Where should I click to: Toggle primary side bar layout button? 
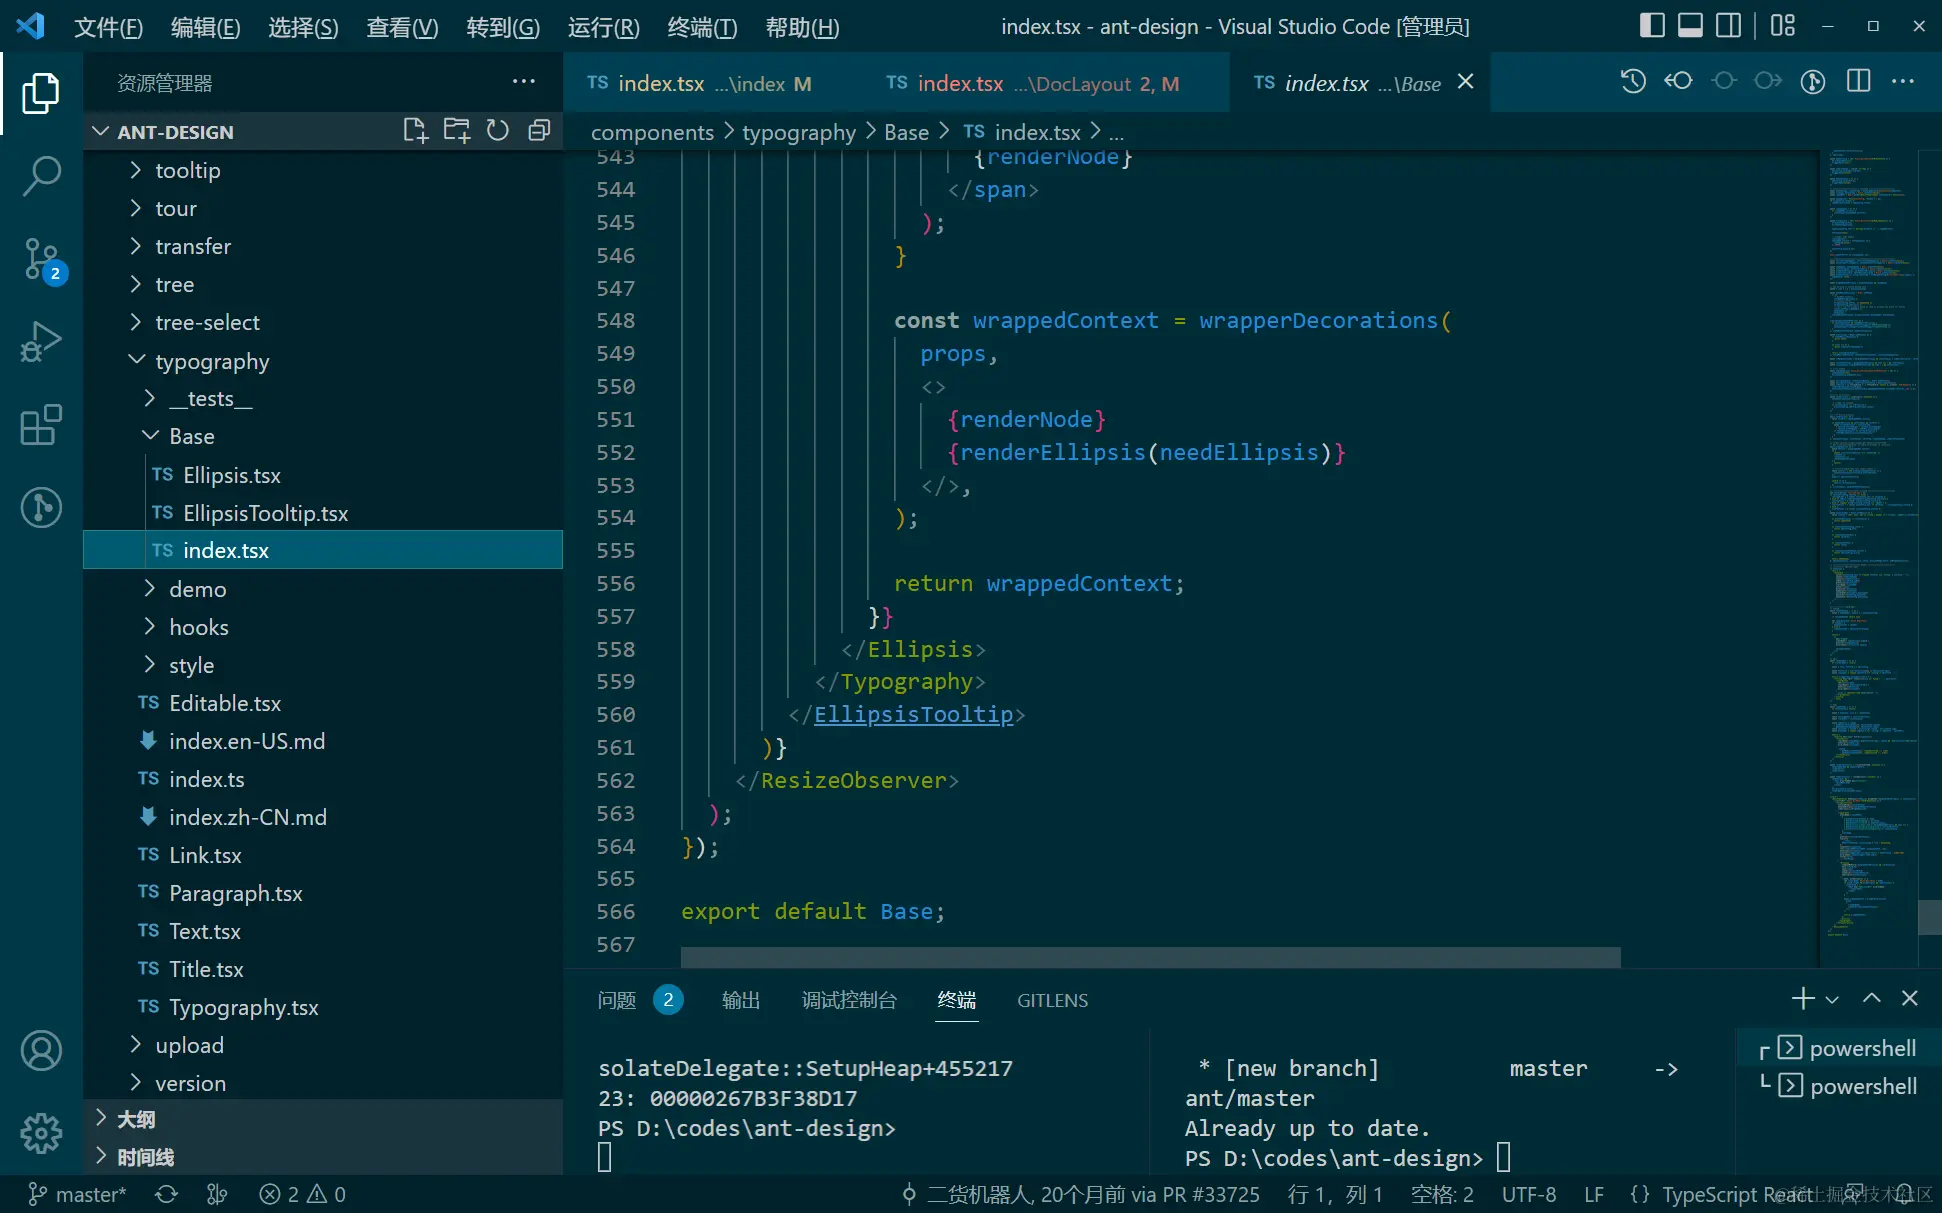(x=1652, y=26)
